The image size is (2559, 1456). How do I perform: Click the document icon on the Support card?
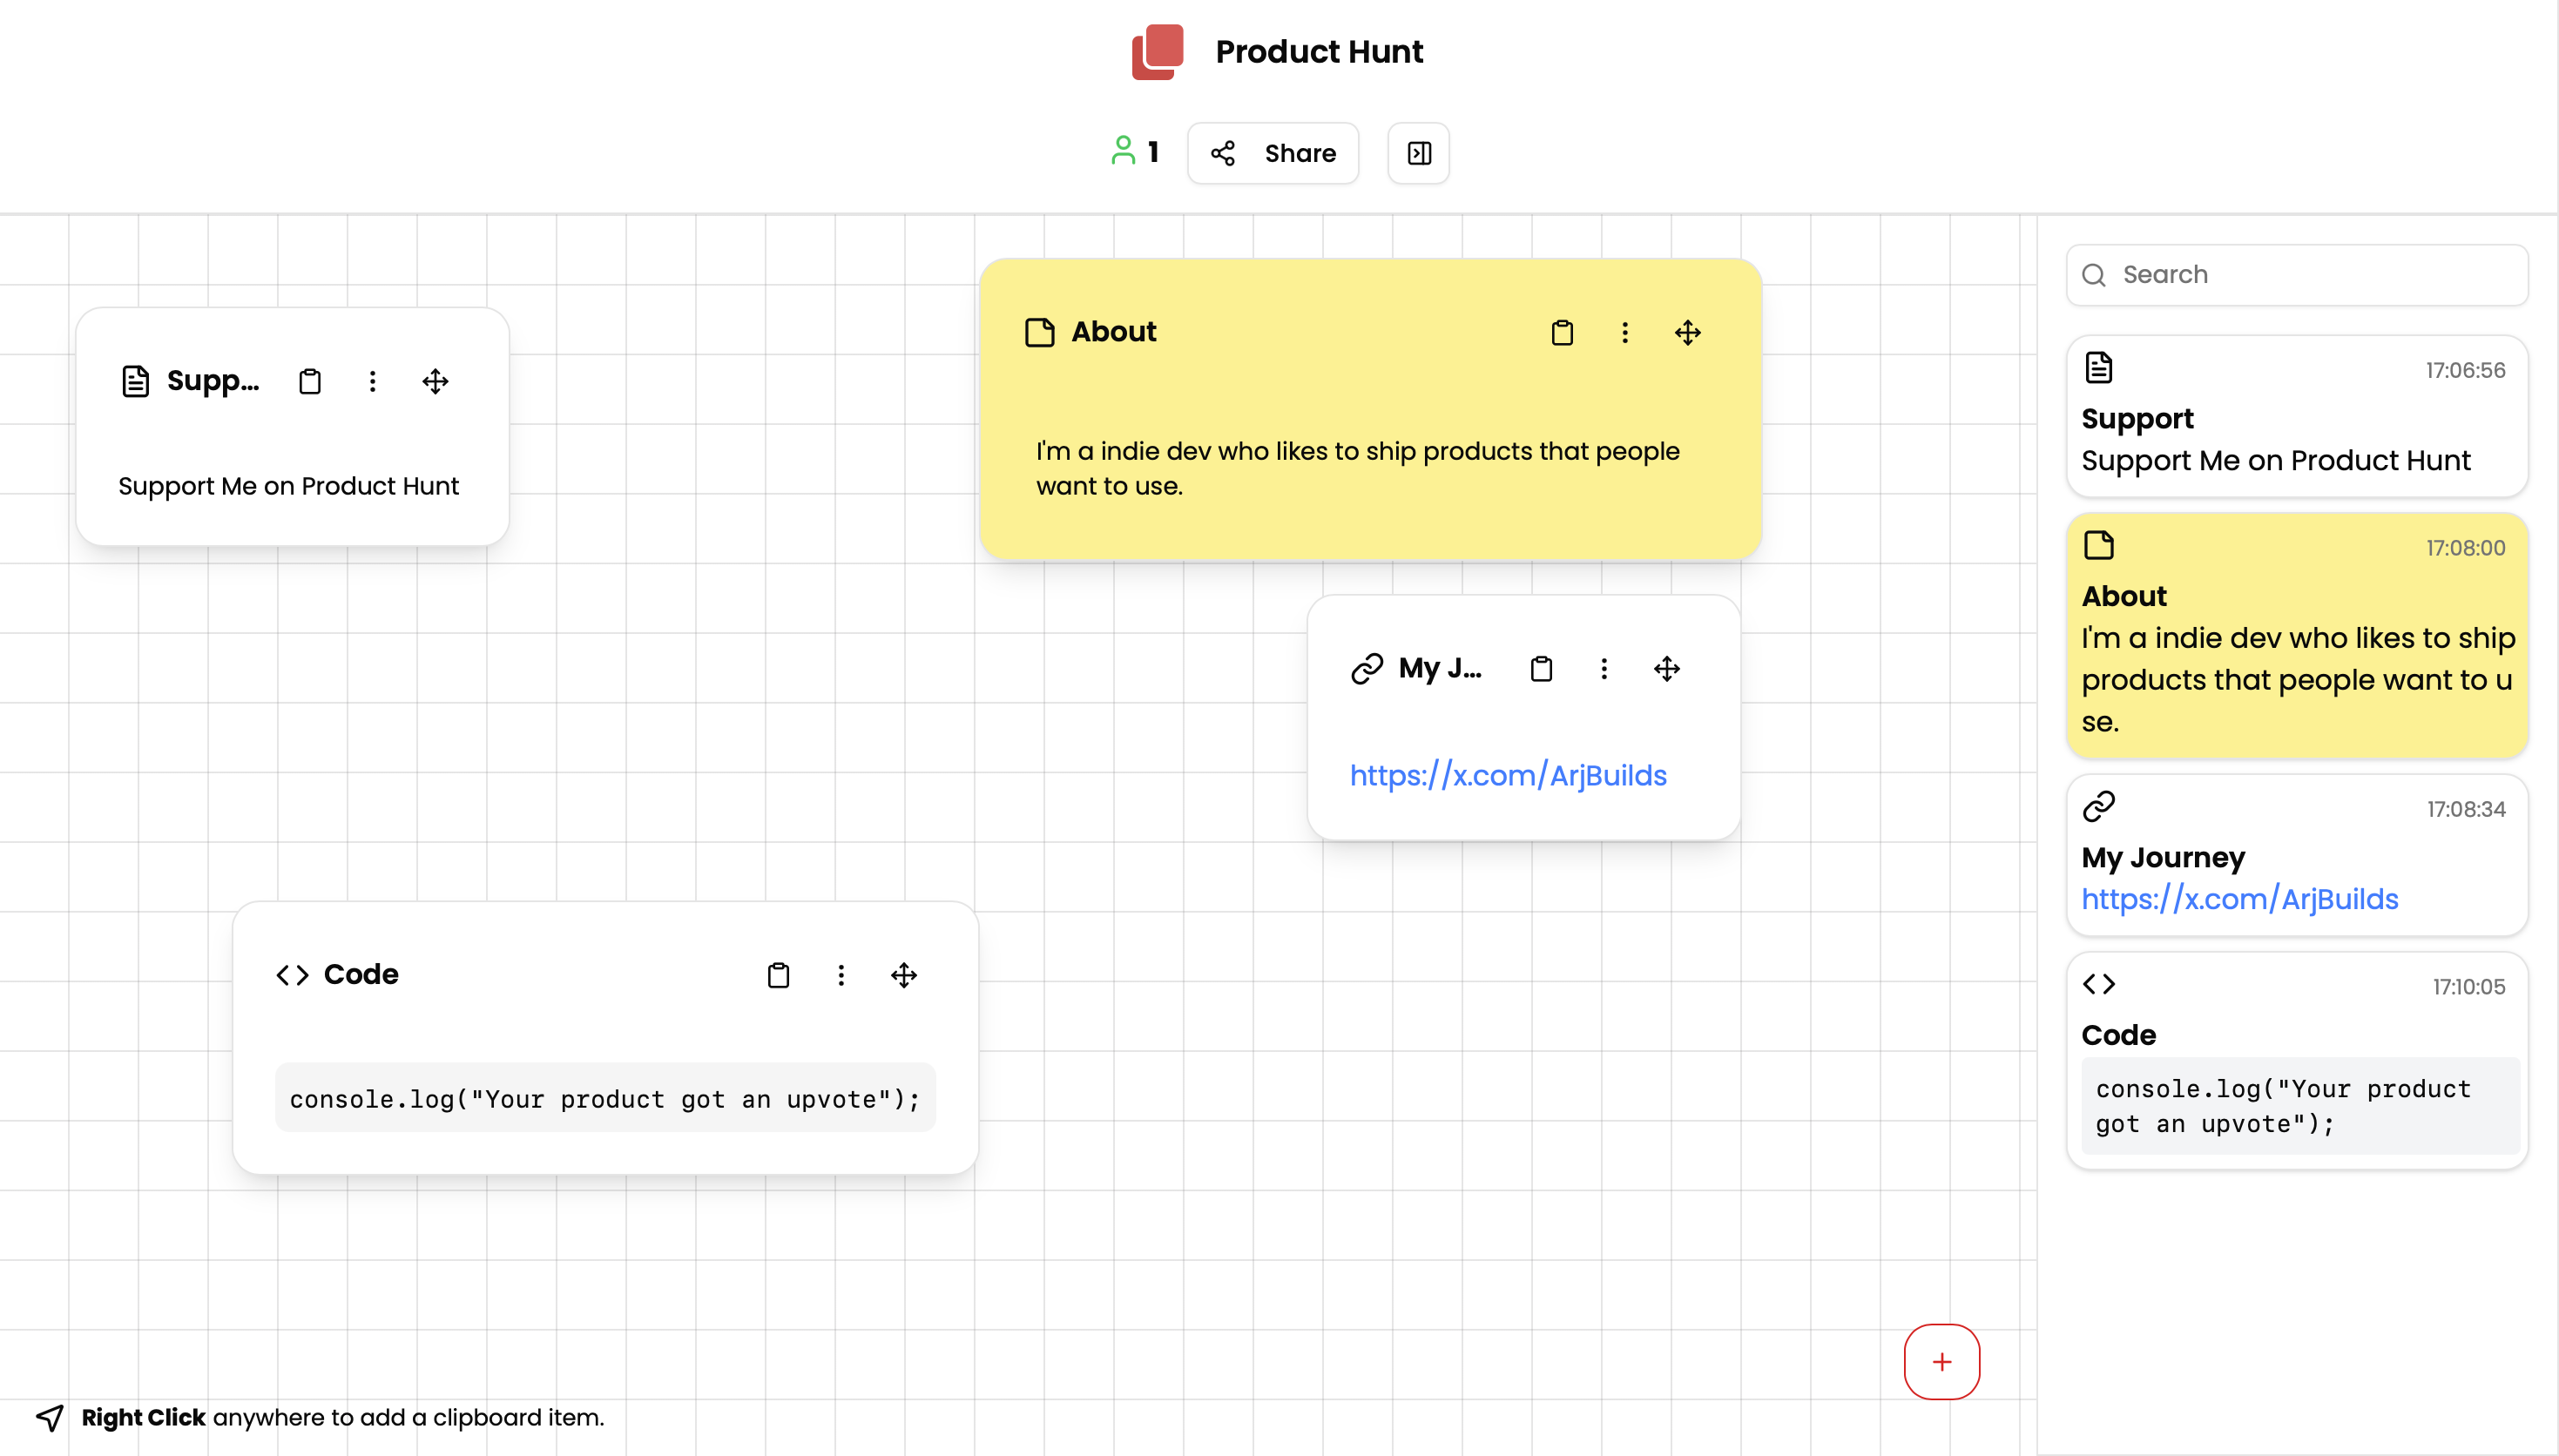(136, 380)
